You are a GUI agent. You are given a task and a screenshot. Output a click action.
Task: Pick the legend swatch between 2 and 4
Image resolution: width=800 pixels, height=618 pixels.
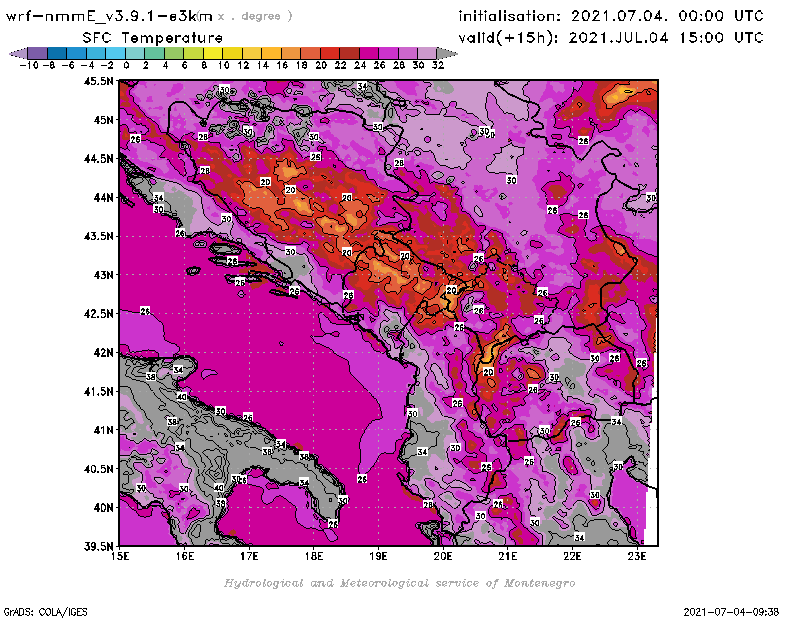click(x=155, y=53)
